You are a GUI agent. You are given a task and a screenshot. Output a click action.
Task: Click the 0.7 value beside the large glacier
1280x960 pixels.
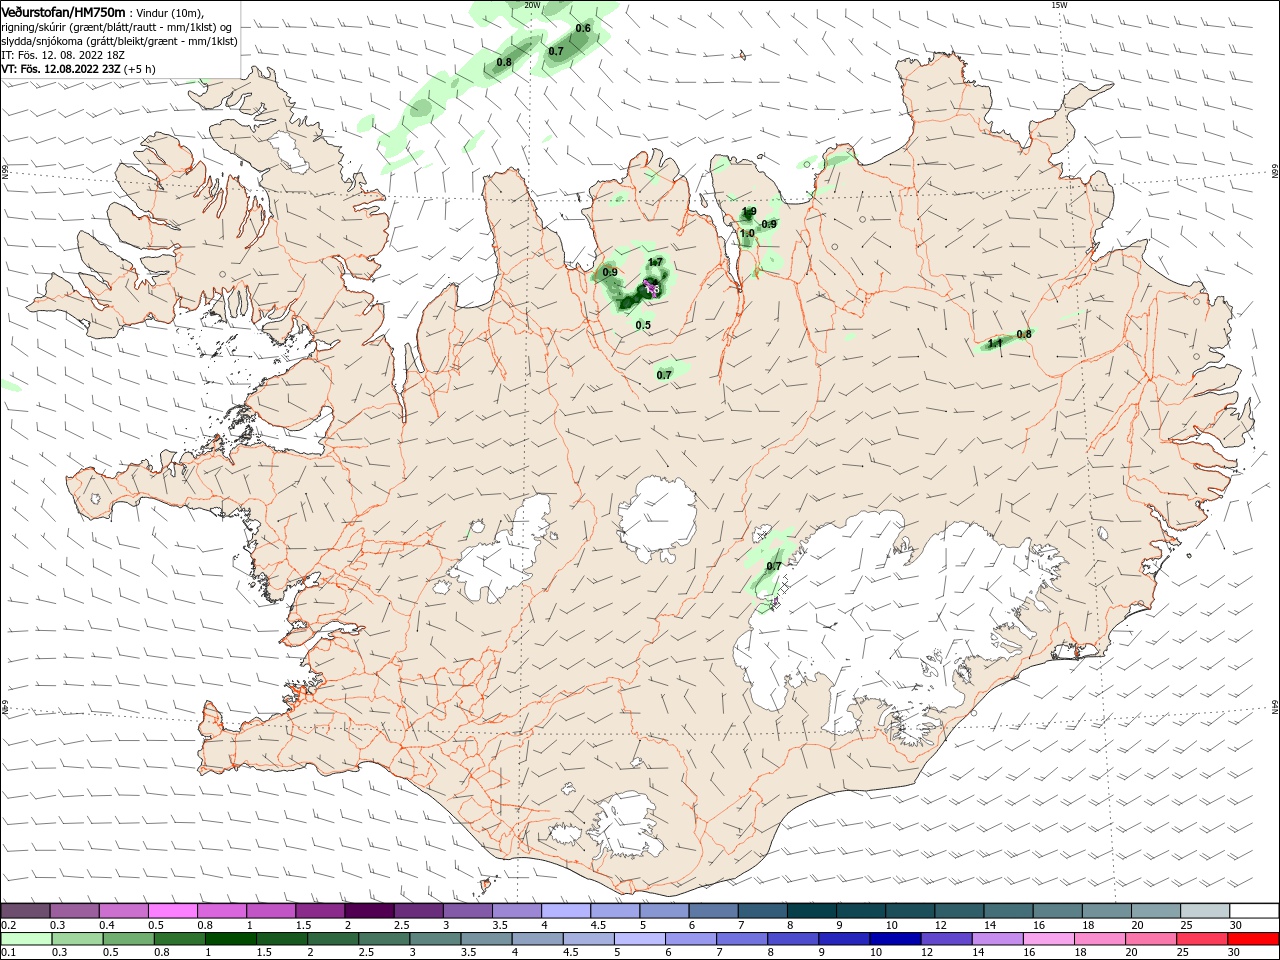pyautogui.click(x=774, y=566)
